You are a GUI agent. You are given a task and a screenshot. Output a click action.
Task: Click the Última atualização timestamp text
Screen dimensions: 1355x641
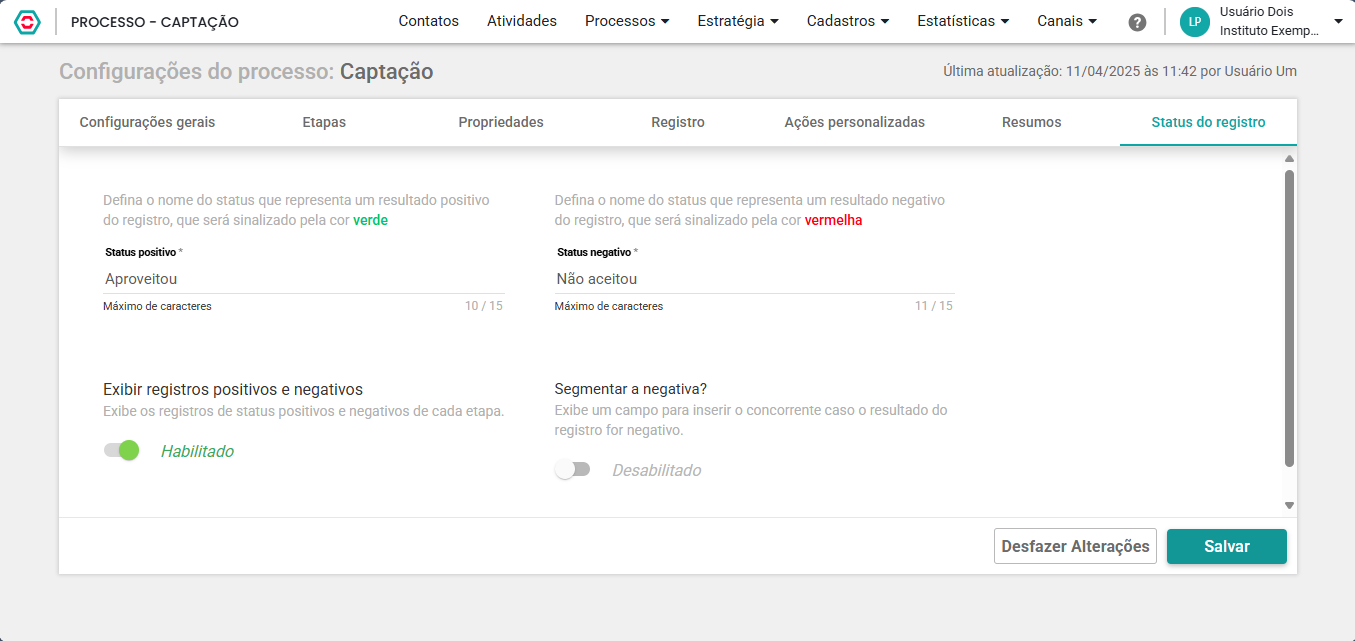pyautogui.click(x=1120, y=71)
